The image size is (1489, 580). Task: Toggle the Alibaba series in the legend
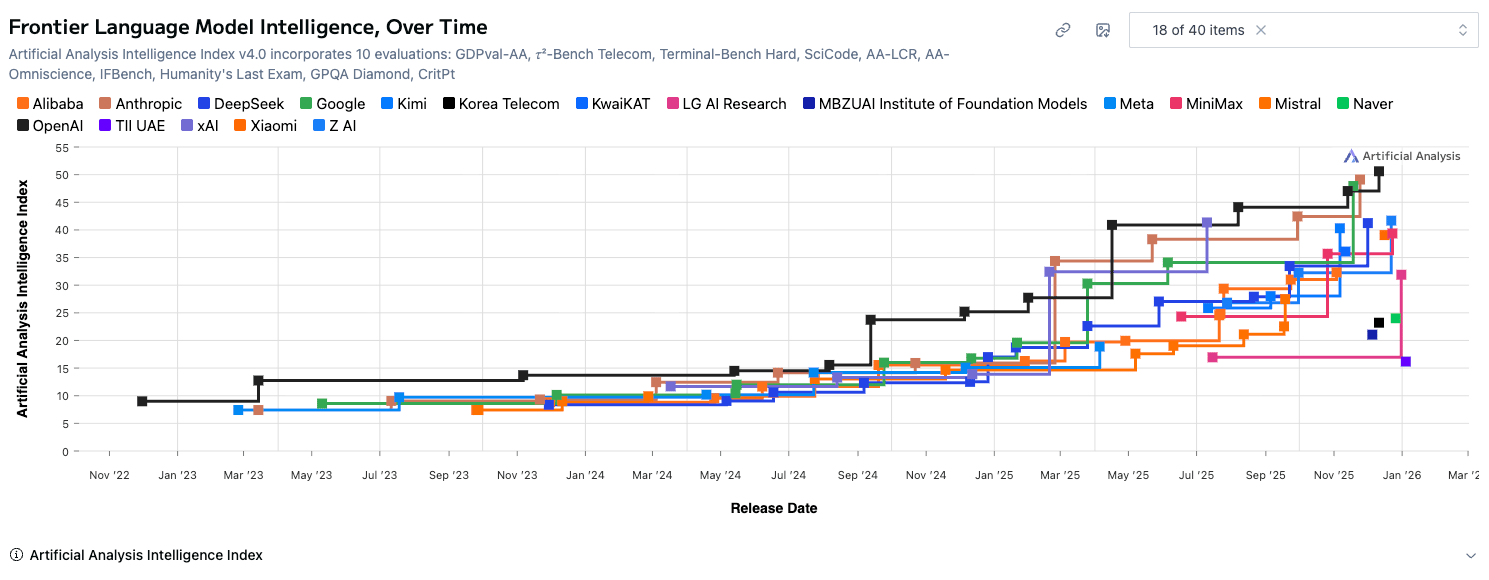22,103
